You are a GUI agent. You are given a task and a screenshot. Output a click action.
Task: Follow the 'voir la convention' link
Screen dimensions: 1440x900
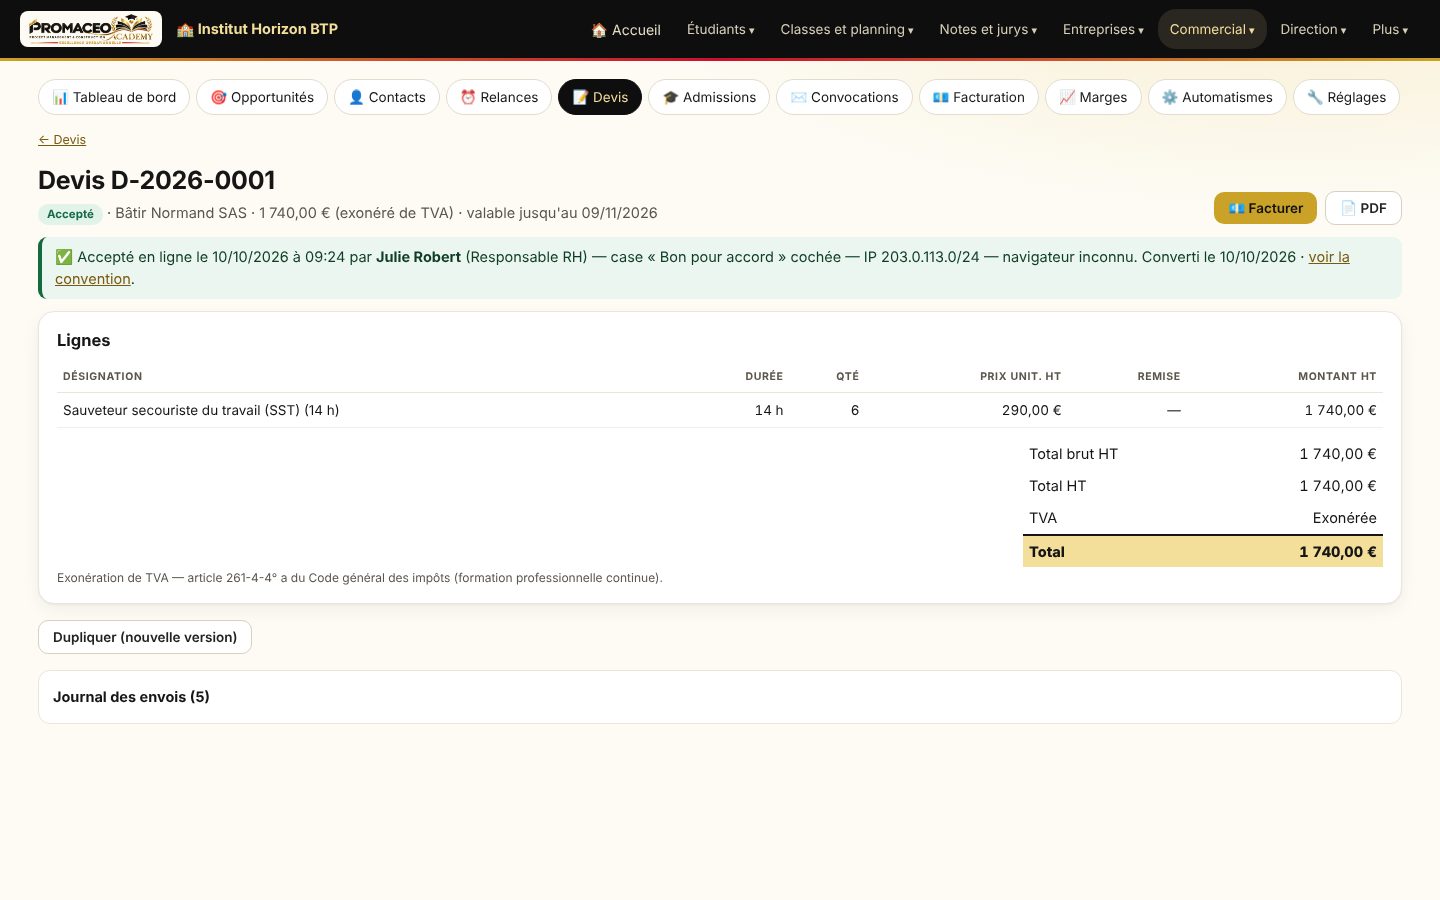tap(702, 268)
